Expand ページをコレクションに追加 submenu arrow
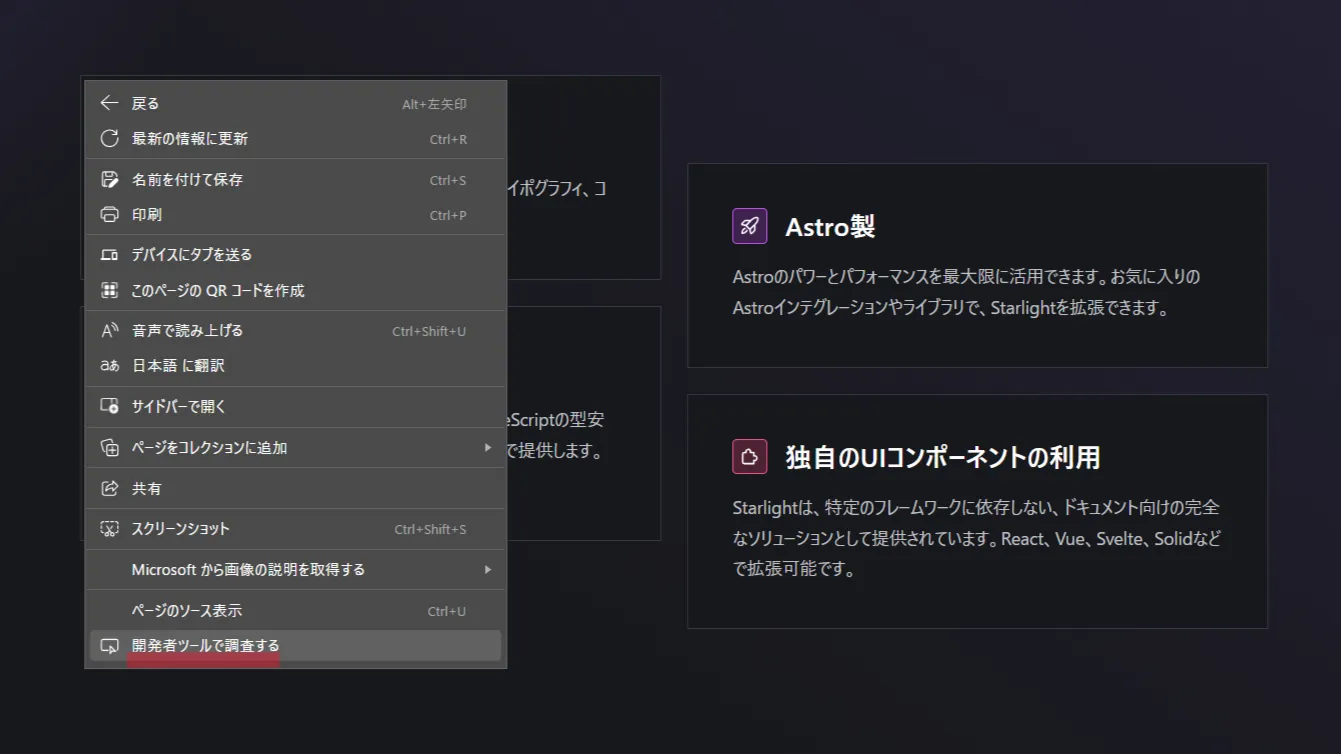This screenshot has height=754, width=1341. pos(488,448)
